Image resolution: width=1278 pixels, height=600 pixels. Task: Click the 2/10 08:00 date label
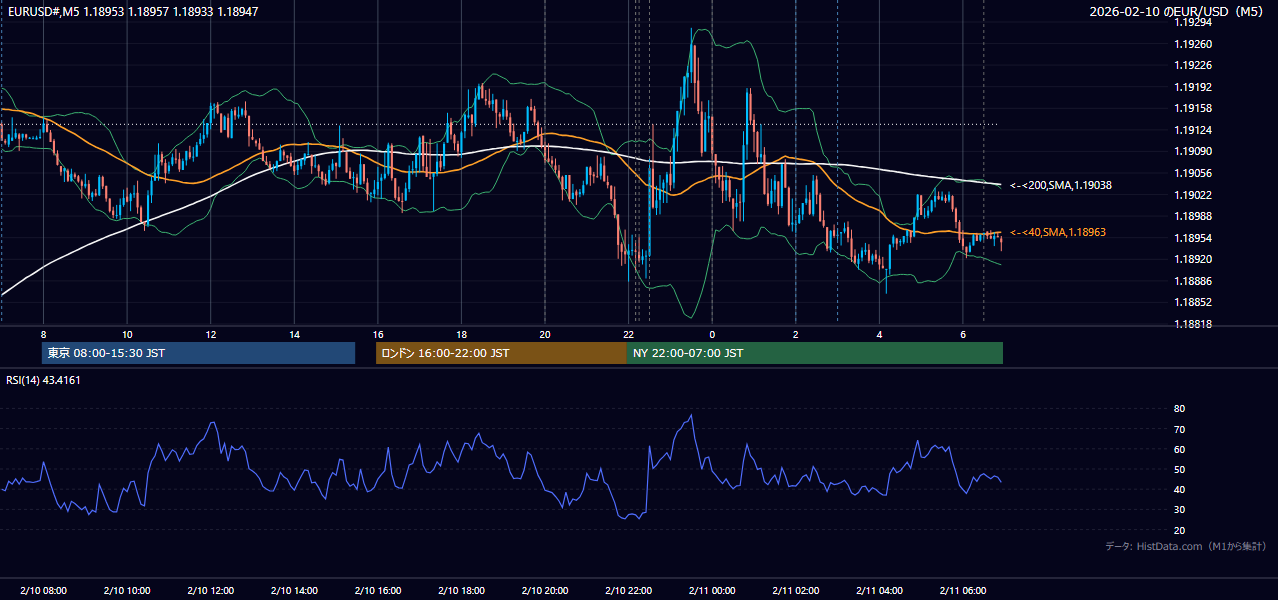(x=43, y=590)
